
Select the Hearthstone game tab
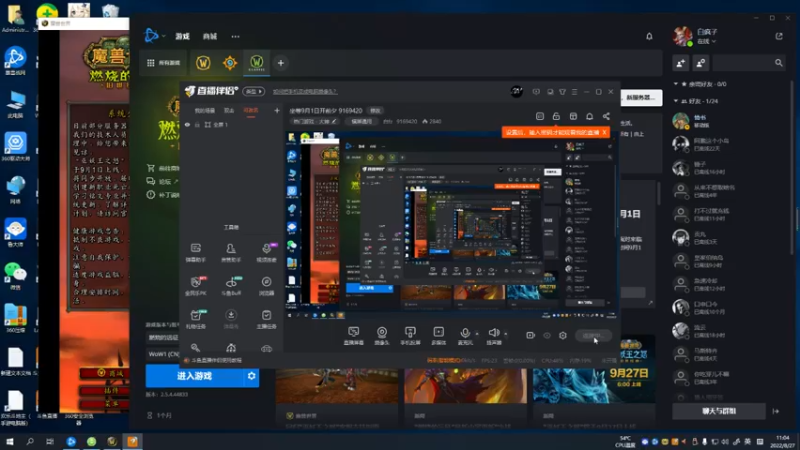tap(230, 63)
